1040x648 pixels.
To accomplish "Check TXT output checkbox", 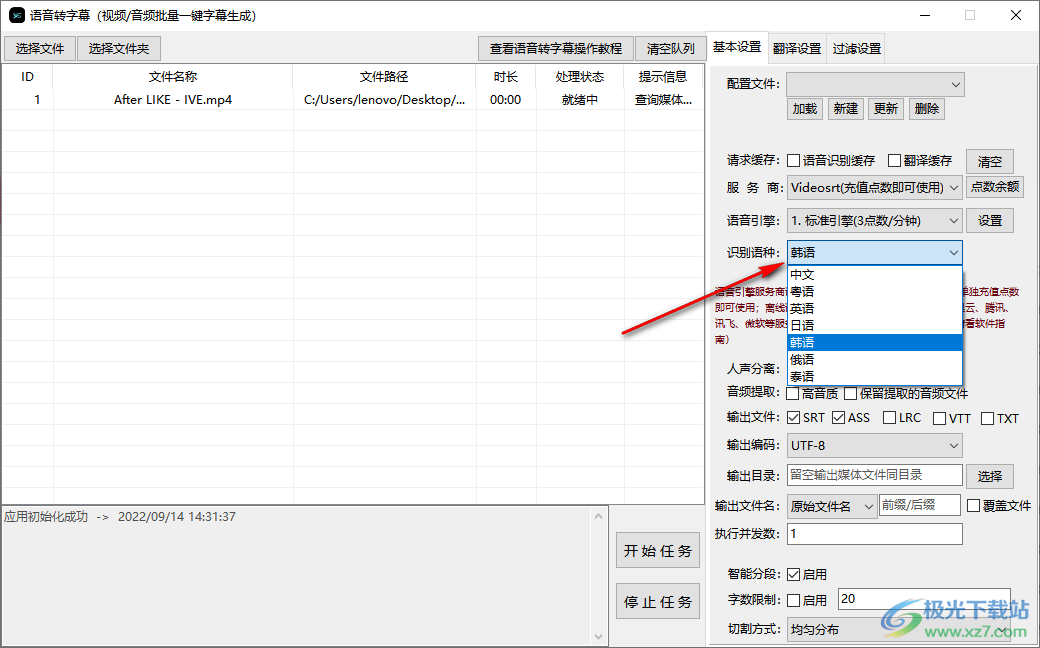I will (x=988, y=419).
